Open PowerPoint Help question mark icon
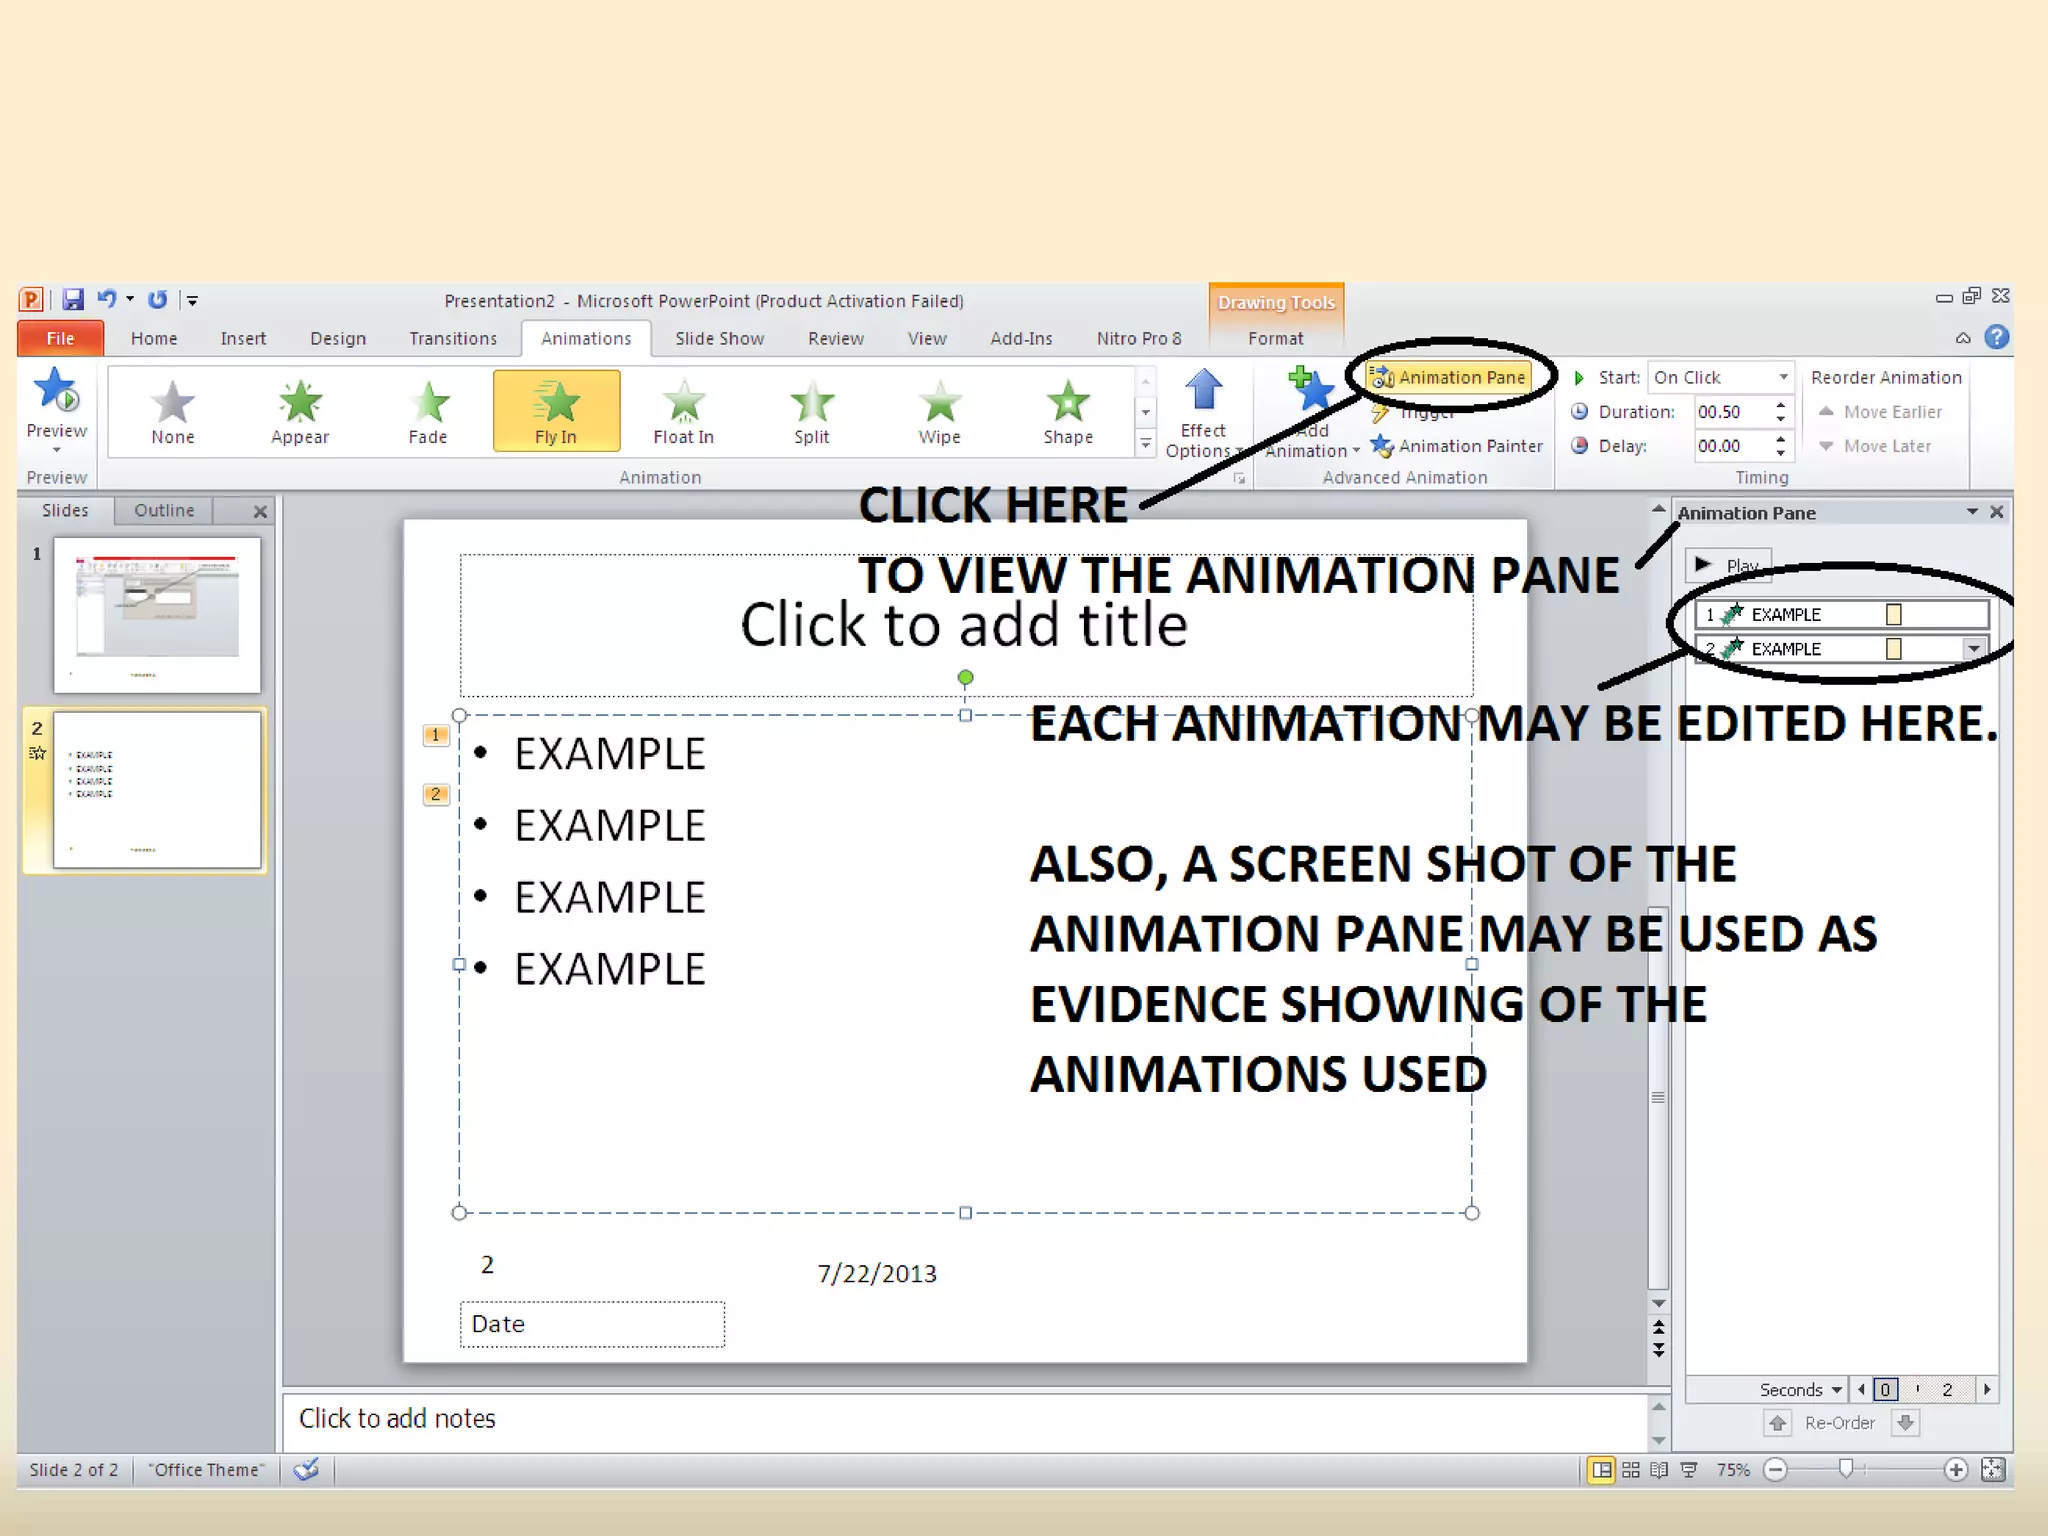The width and height of the screenshot is (2048, 1536). (1996, 337)
